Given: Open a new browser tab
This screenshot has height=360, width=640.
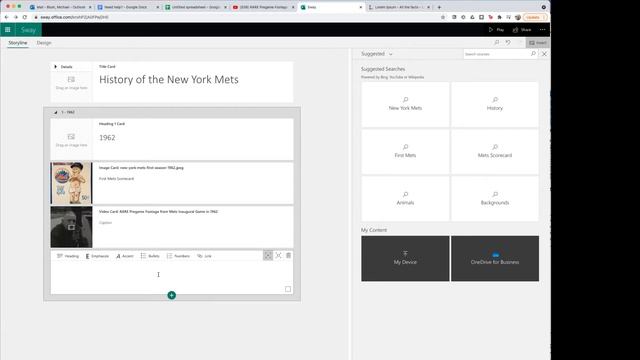Looking at the screenshot, I should 439,7.
